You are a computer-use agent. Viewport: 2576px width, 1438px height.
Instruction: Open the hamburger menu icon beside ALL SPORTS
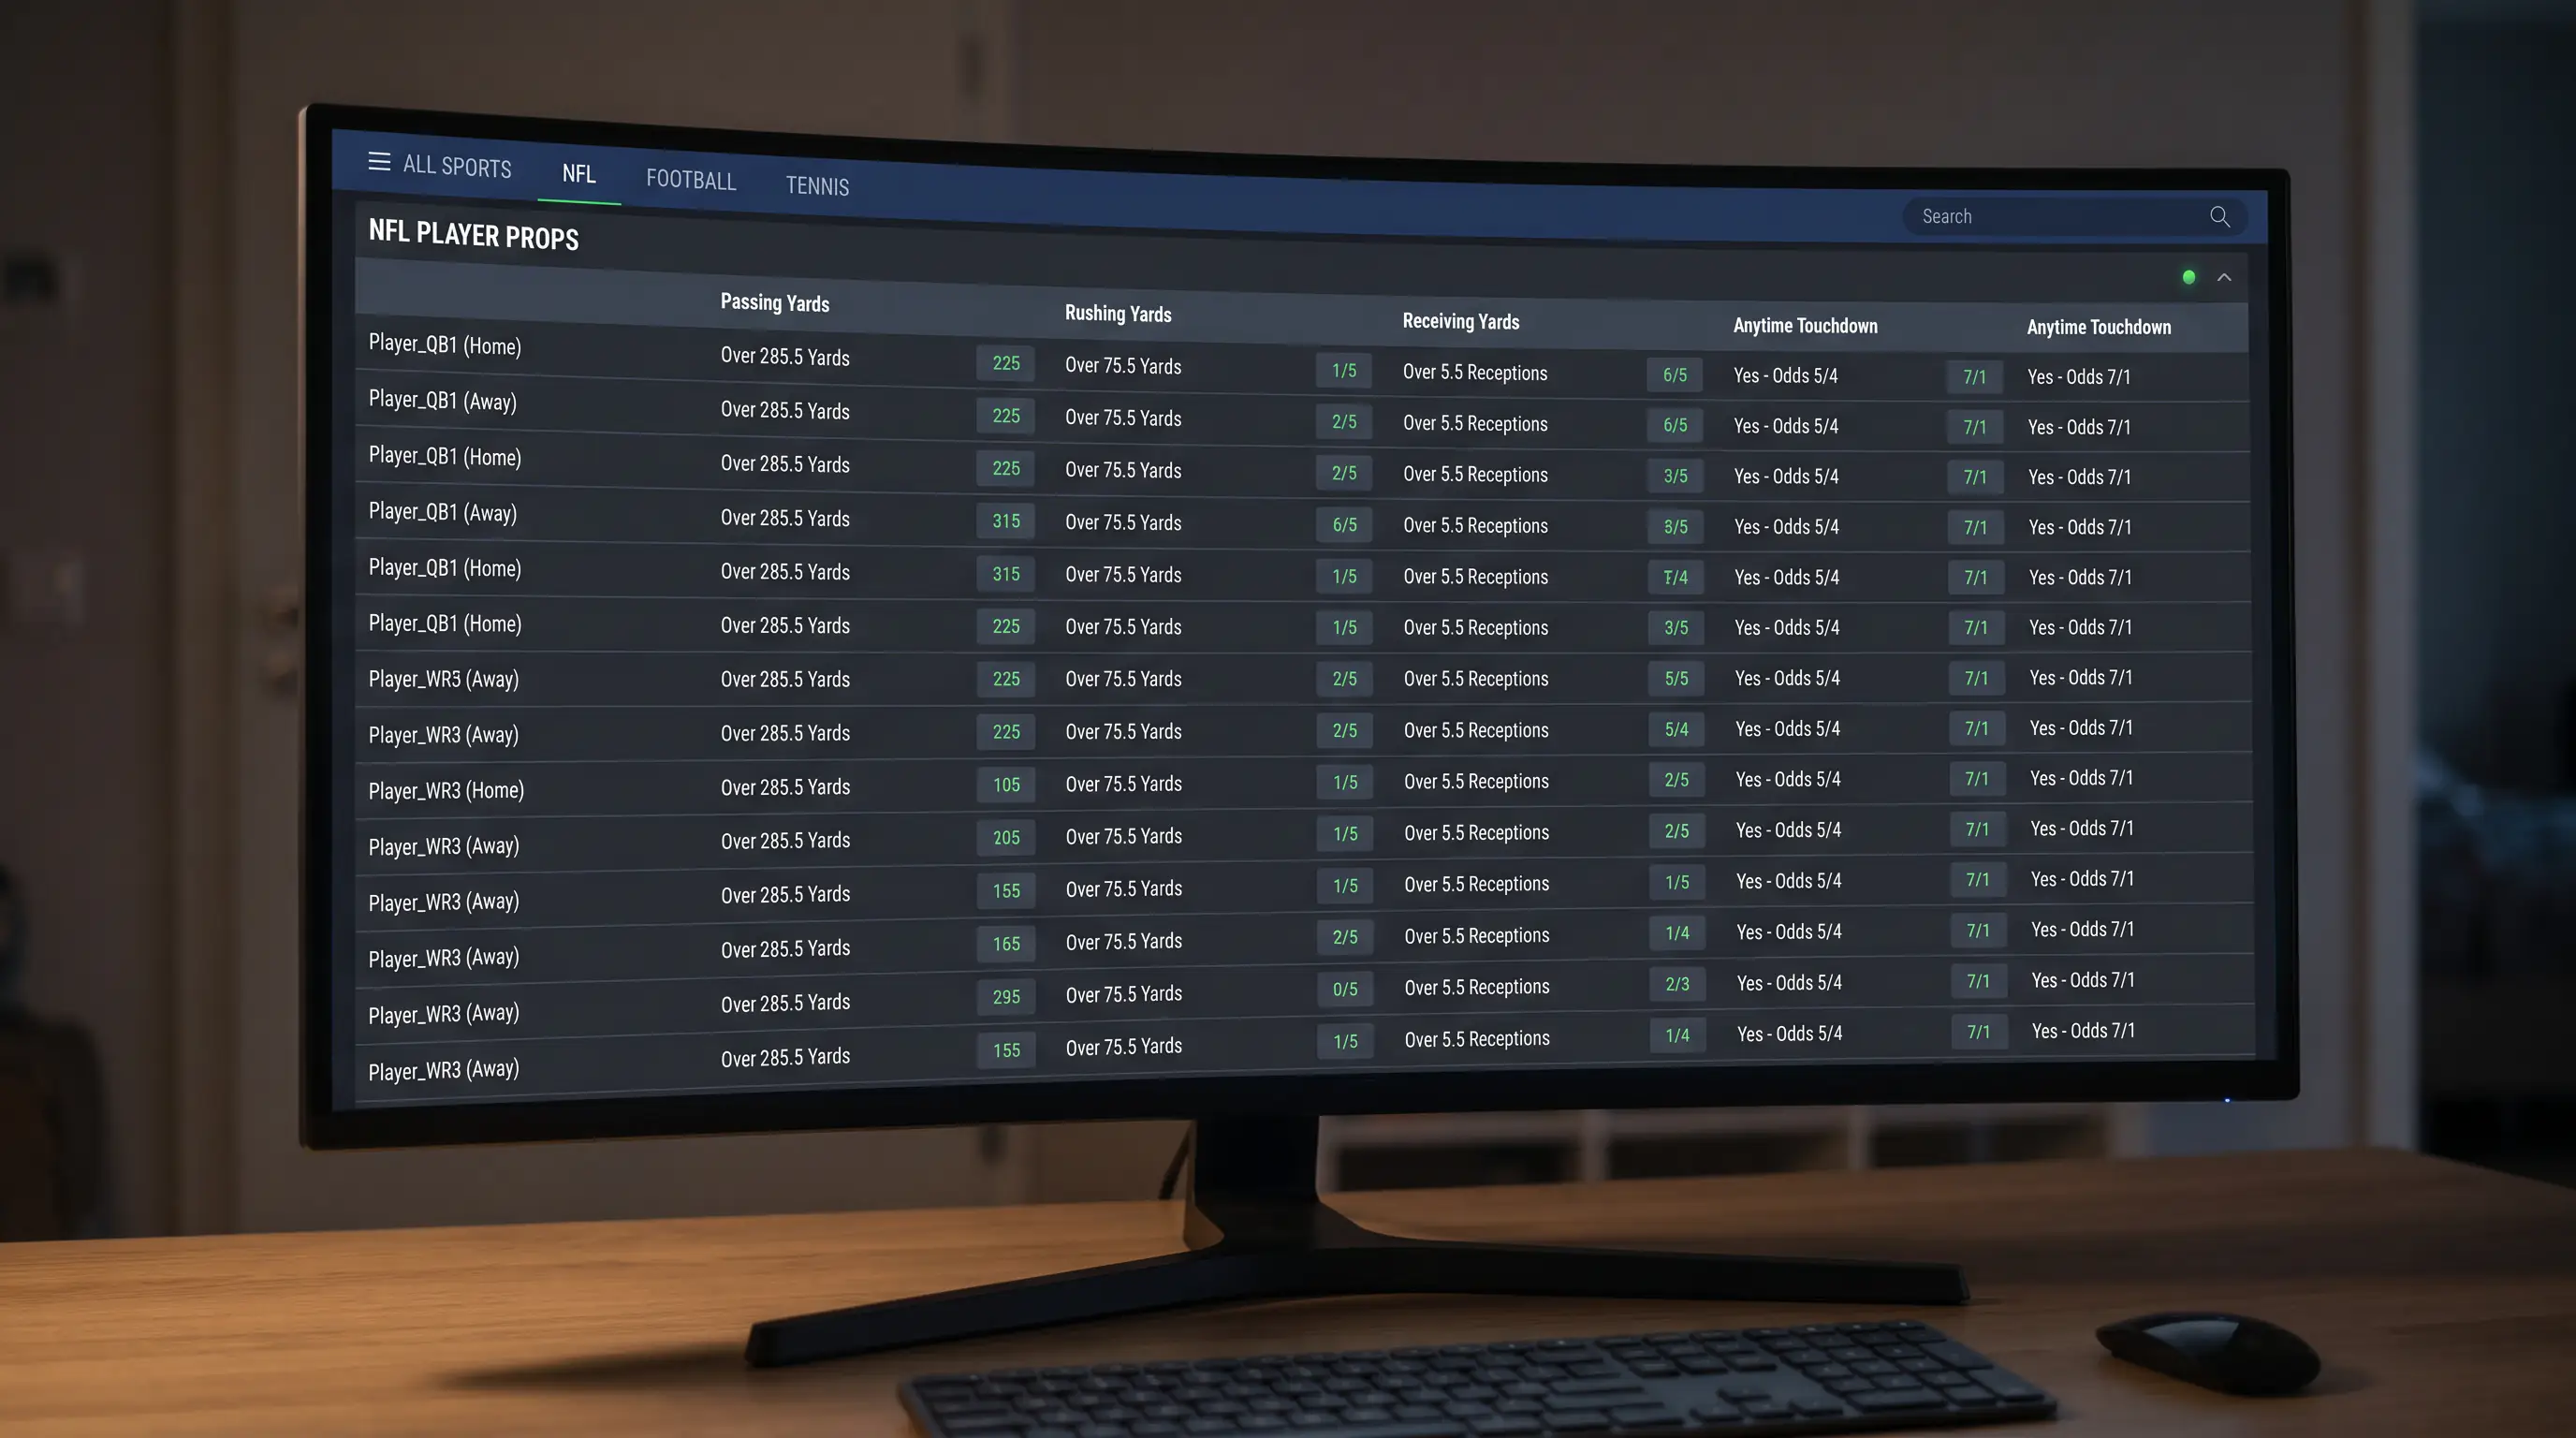(x=379, y=161)
